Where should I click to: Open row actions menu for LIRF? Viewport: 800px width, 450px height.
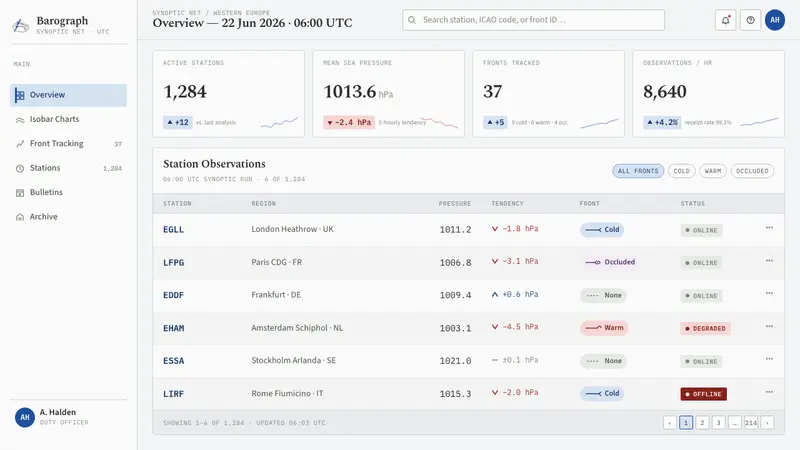coord(769,392)
